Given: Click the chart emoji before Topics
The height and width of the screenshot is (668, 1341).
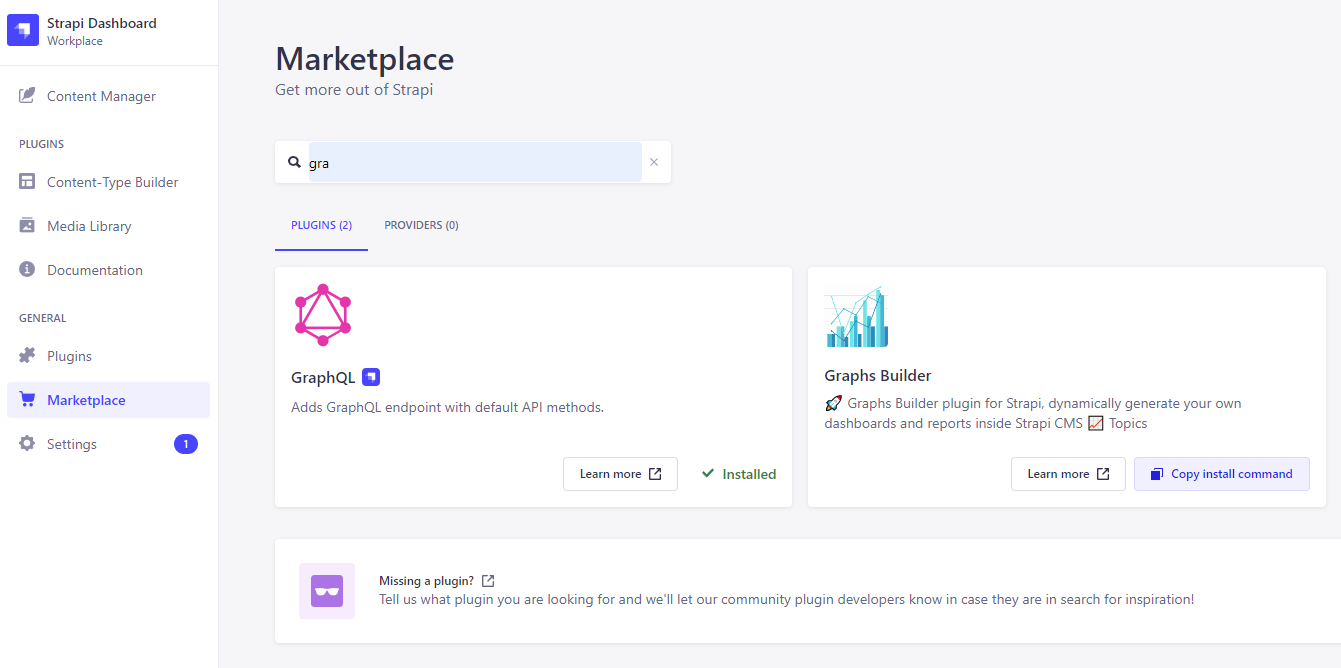Looking at the screenshot, I should coord(1095,423).
